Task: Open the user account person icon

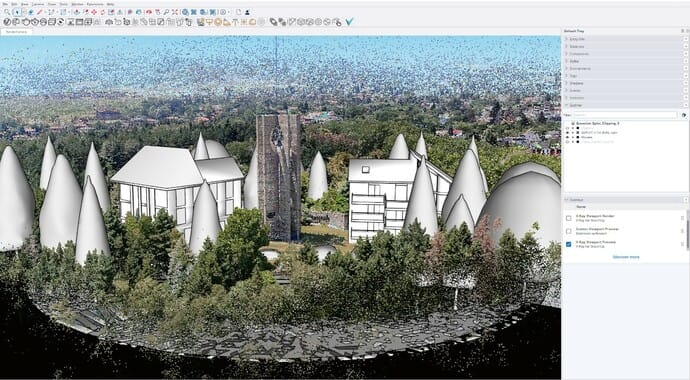Action: (247, 12)
